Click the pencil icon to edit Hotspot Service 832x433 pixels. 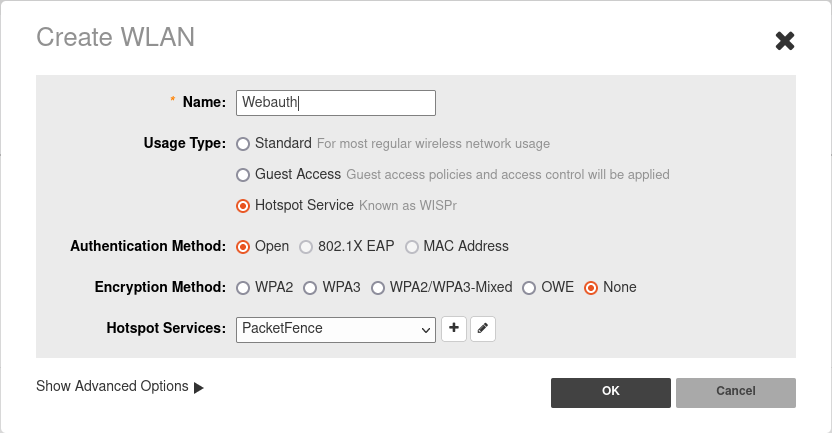(x=483, y=329)
